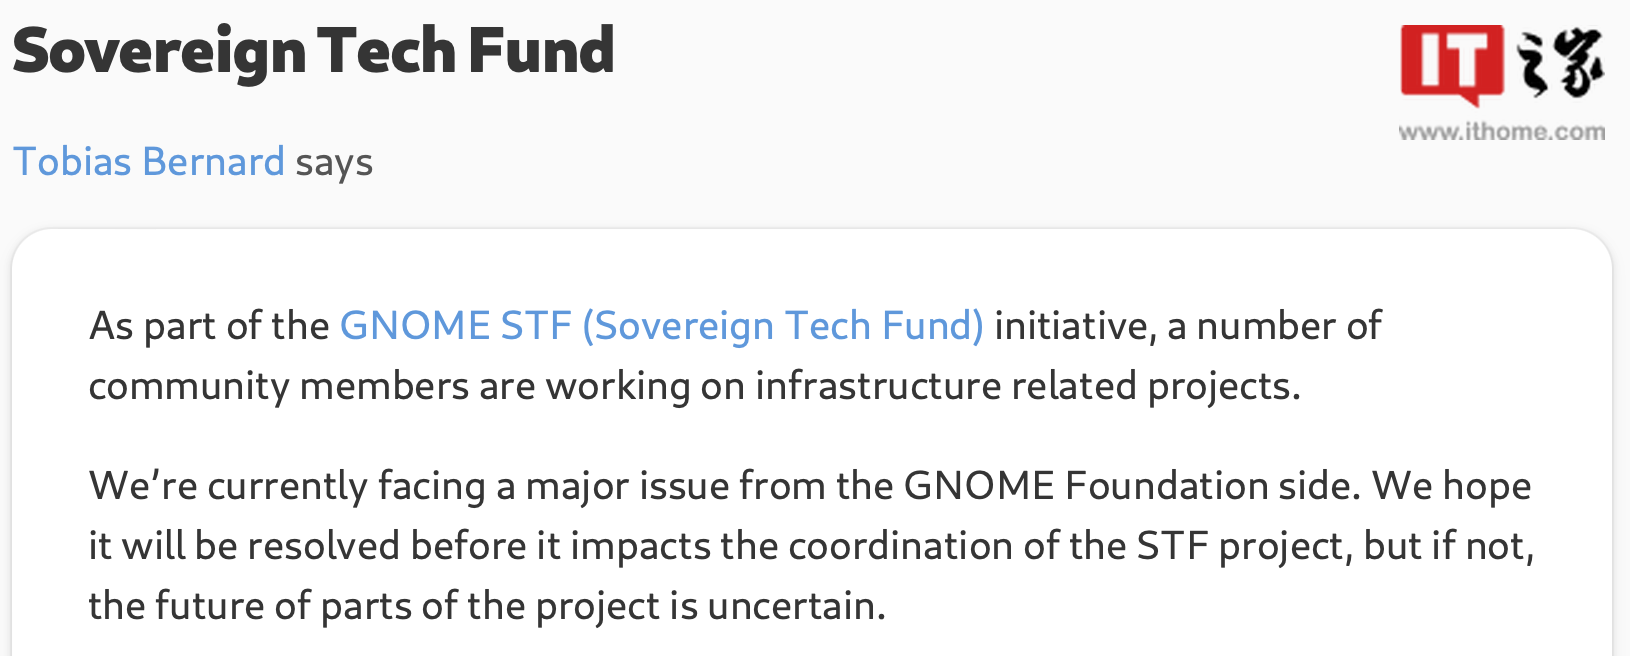The image size is (1630, 656).
Task: Click the white quote card's top rounded edge
Action: tap(812, 231)
